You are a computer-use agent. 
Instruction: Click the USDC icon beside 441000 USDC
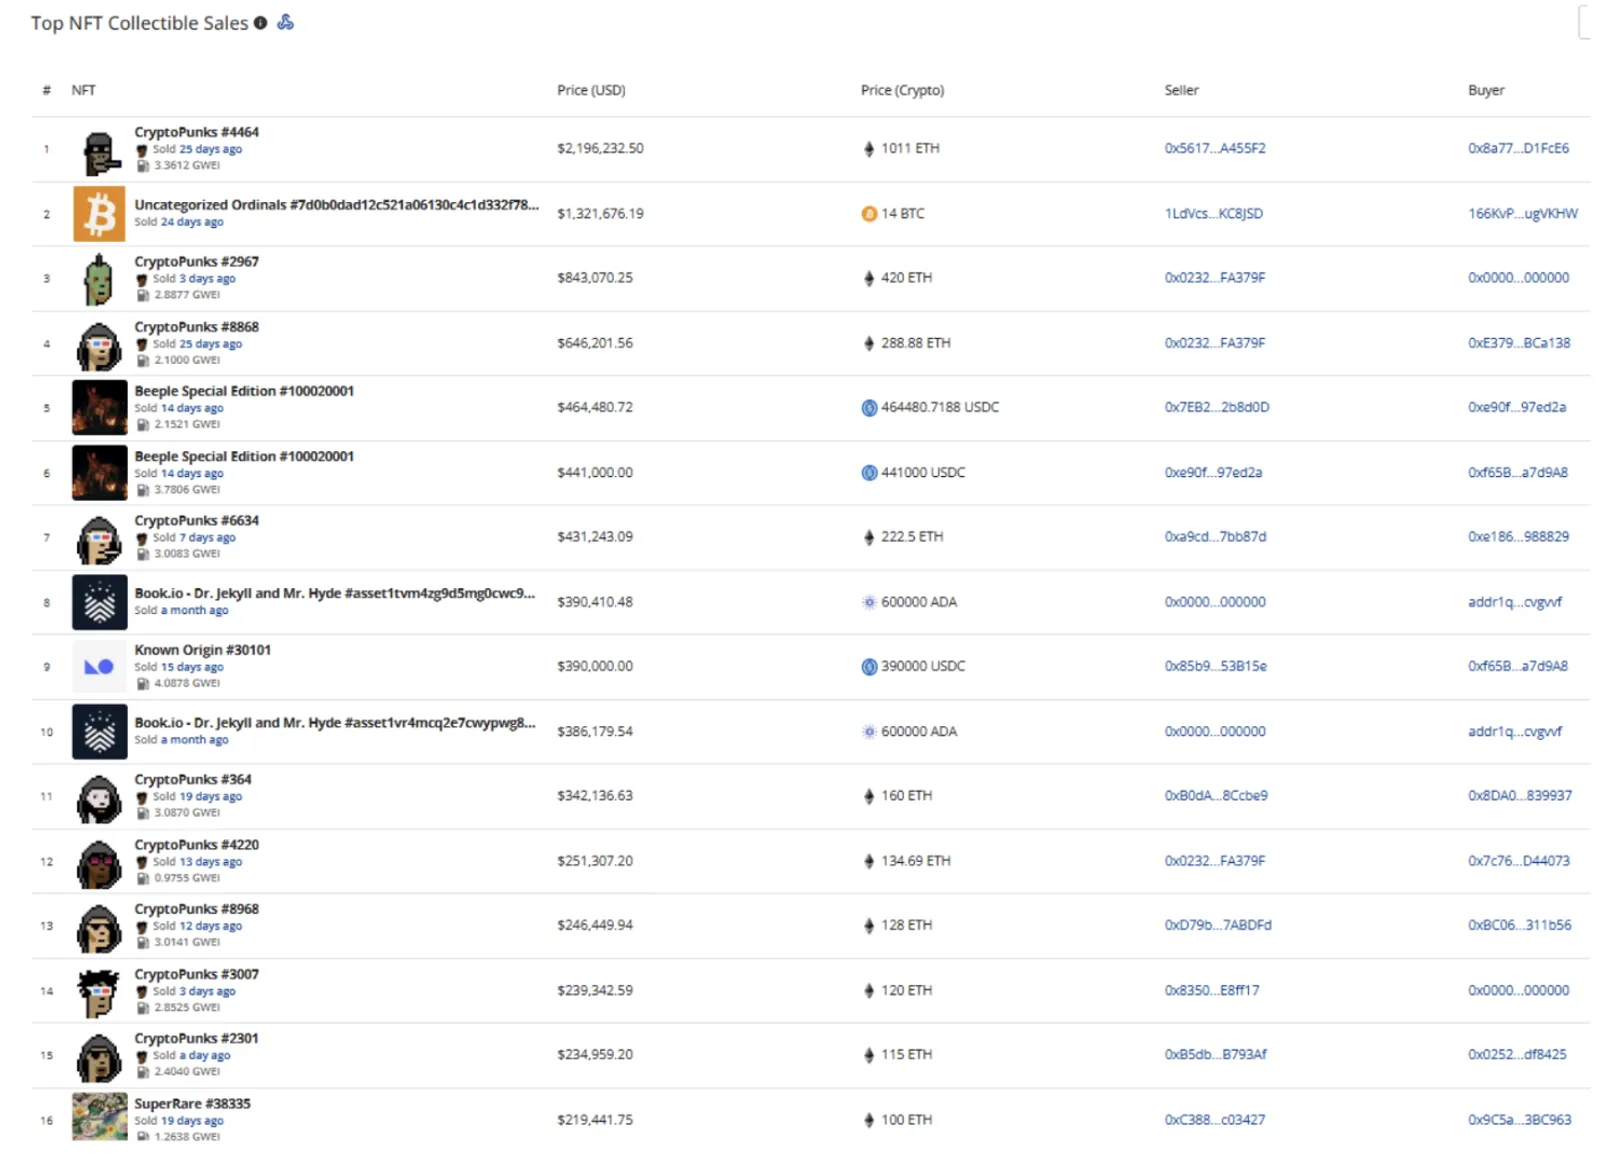click(869, 473)
